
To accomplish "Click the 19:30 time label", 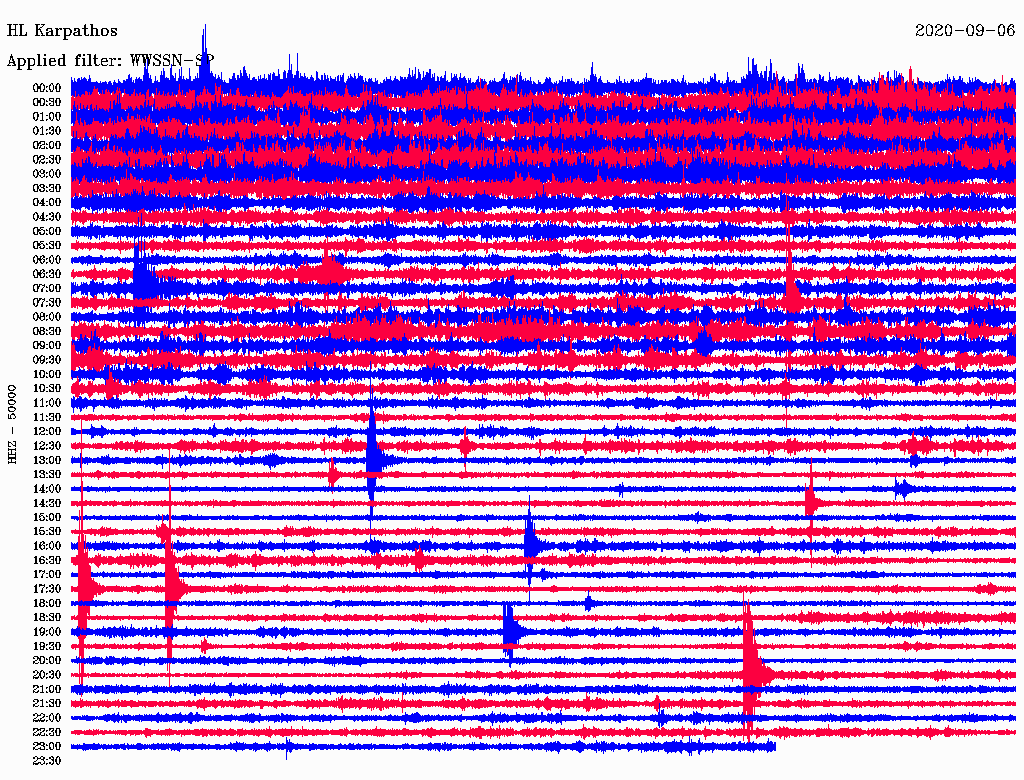I will point(47,647).
